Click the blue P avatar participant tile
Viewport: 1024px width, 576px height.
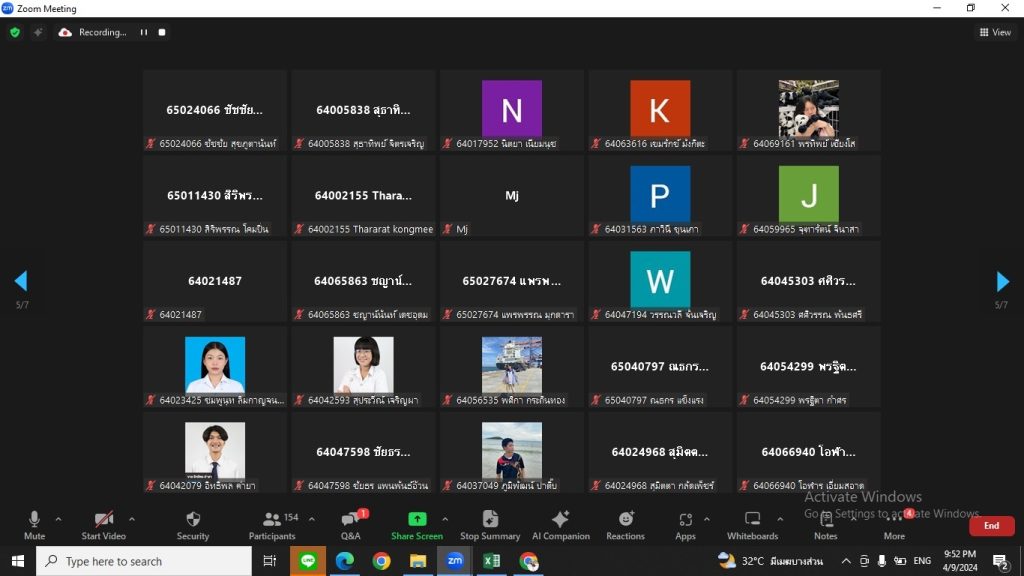point(660,195)
